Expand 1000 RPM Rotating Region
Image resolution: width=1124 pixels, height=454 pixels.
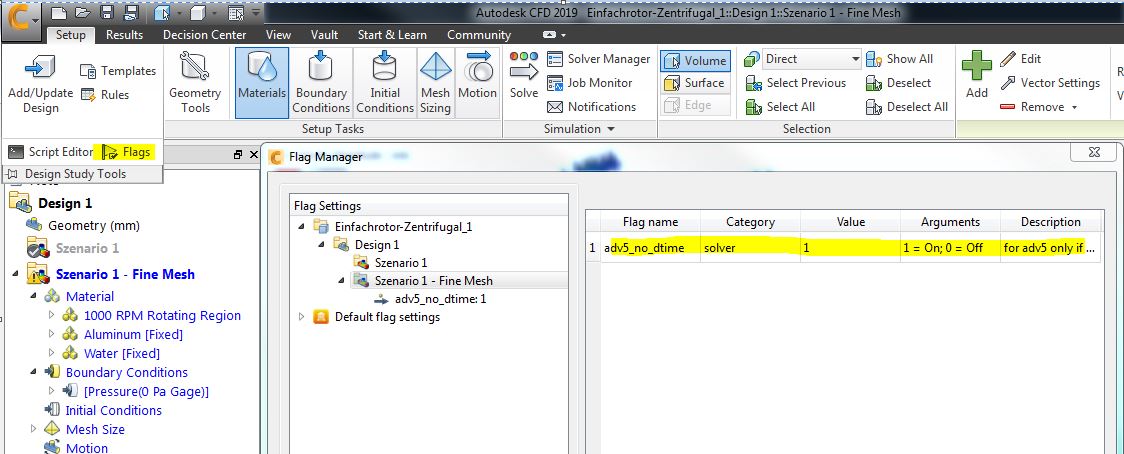51,315
